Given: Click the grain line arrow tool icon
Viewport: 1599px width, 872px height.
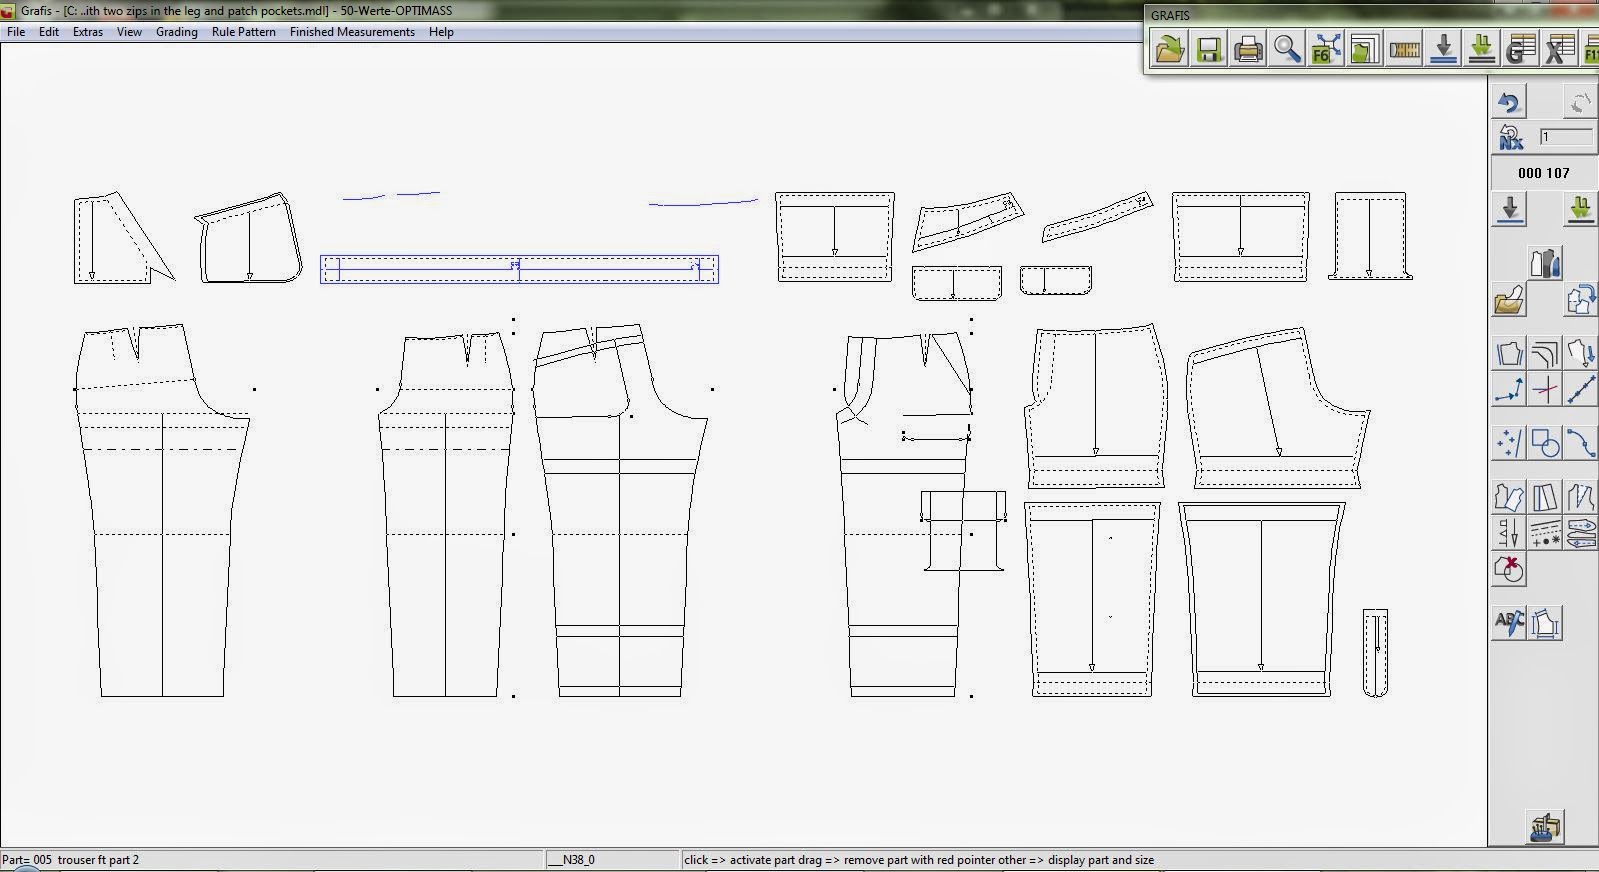Looking at the screenshot, I should point(1509,532).
